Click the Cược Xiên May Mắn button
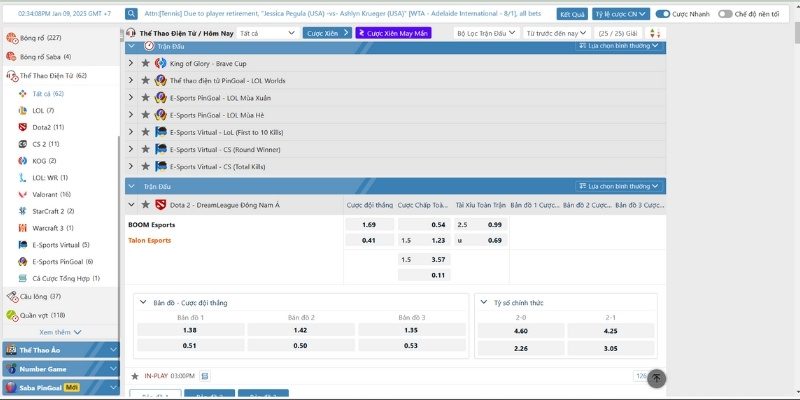 (x=393, y=33)
